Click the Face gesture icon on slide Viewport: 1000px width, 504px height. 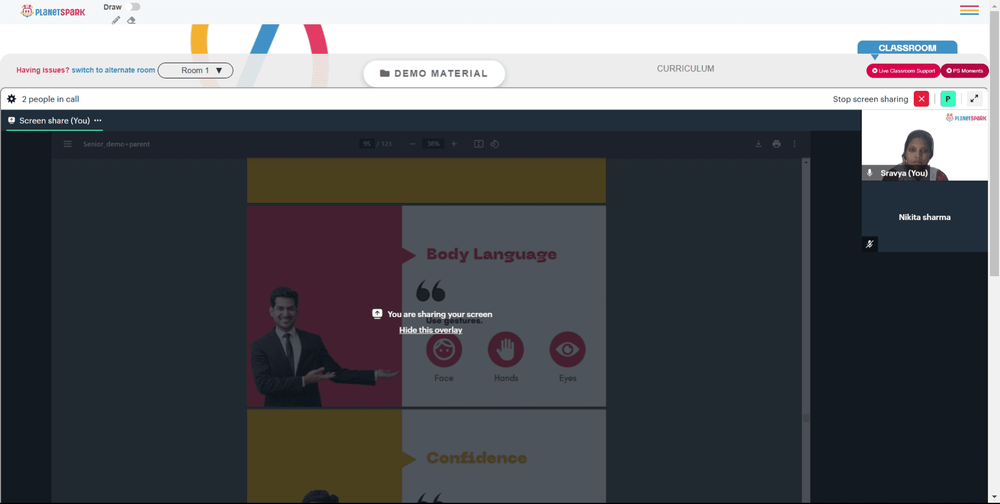(444, 350)
